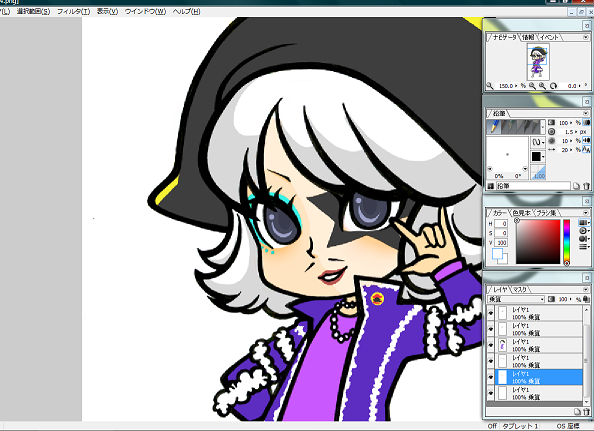Open the カラー panel options menu arrow
Screen dimensions: 594x431
pyautogui.click(x=585, y=213)
